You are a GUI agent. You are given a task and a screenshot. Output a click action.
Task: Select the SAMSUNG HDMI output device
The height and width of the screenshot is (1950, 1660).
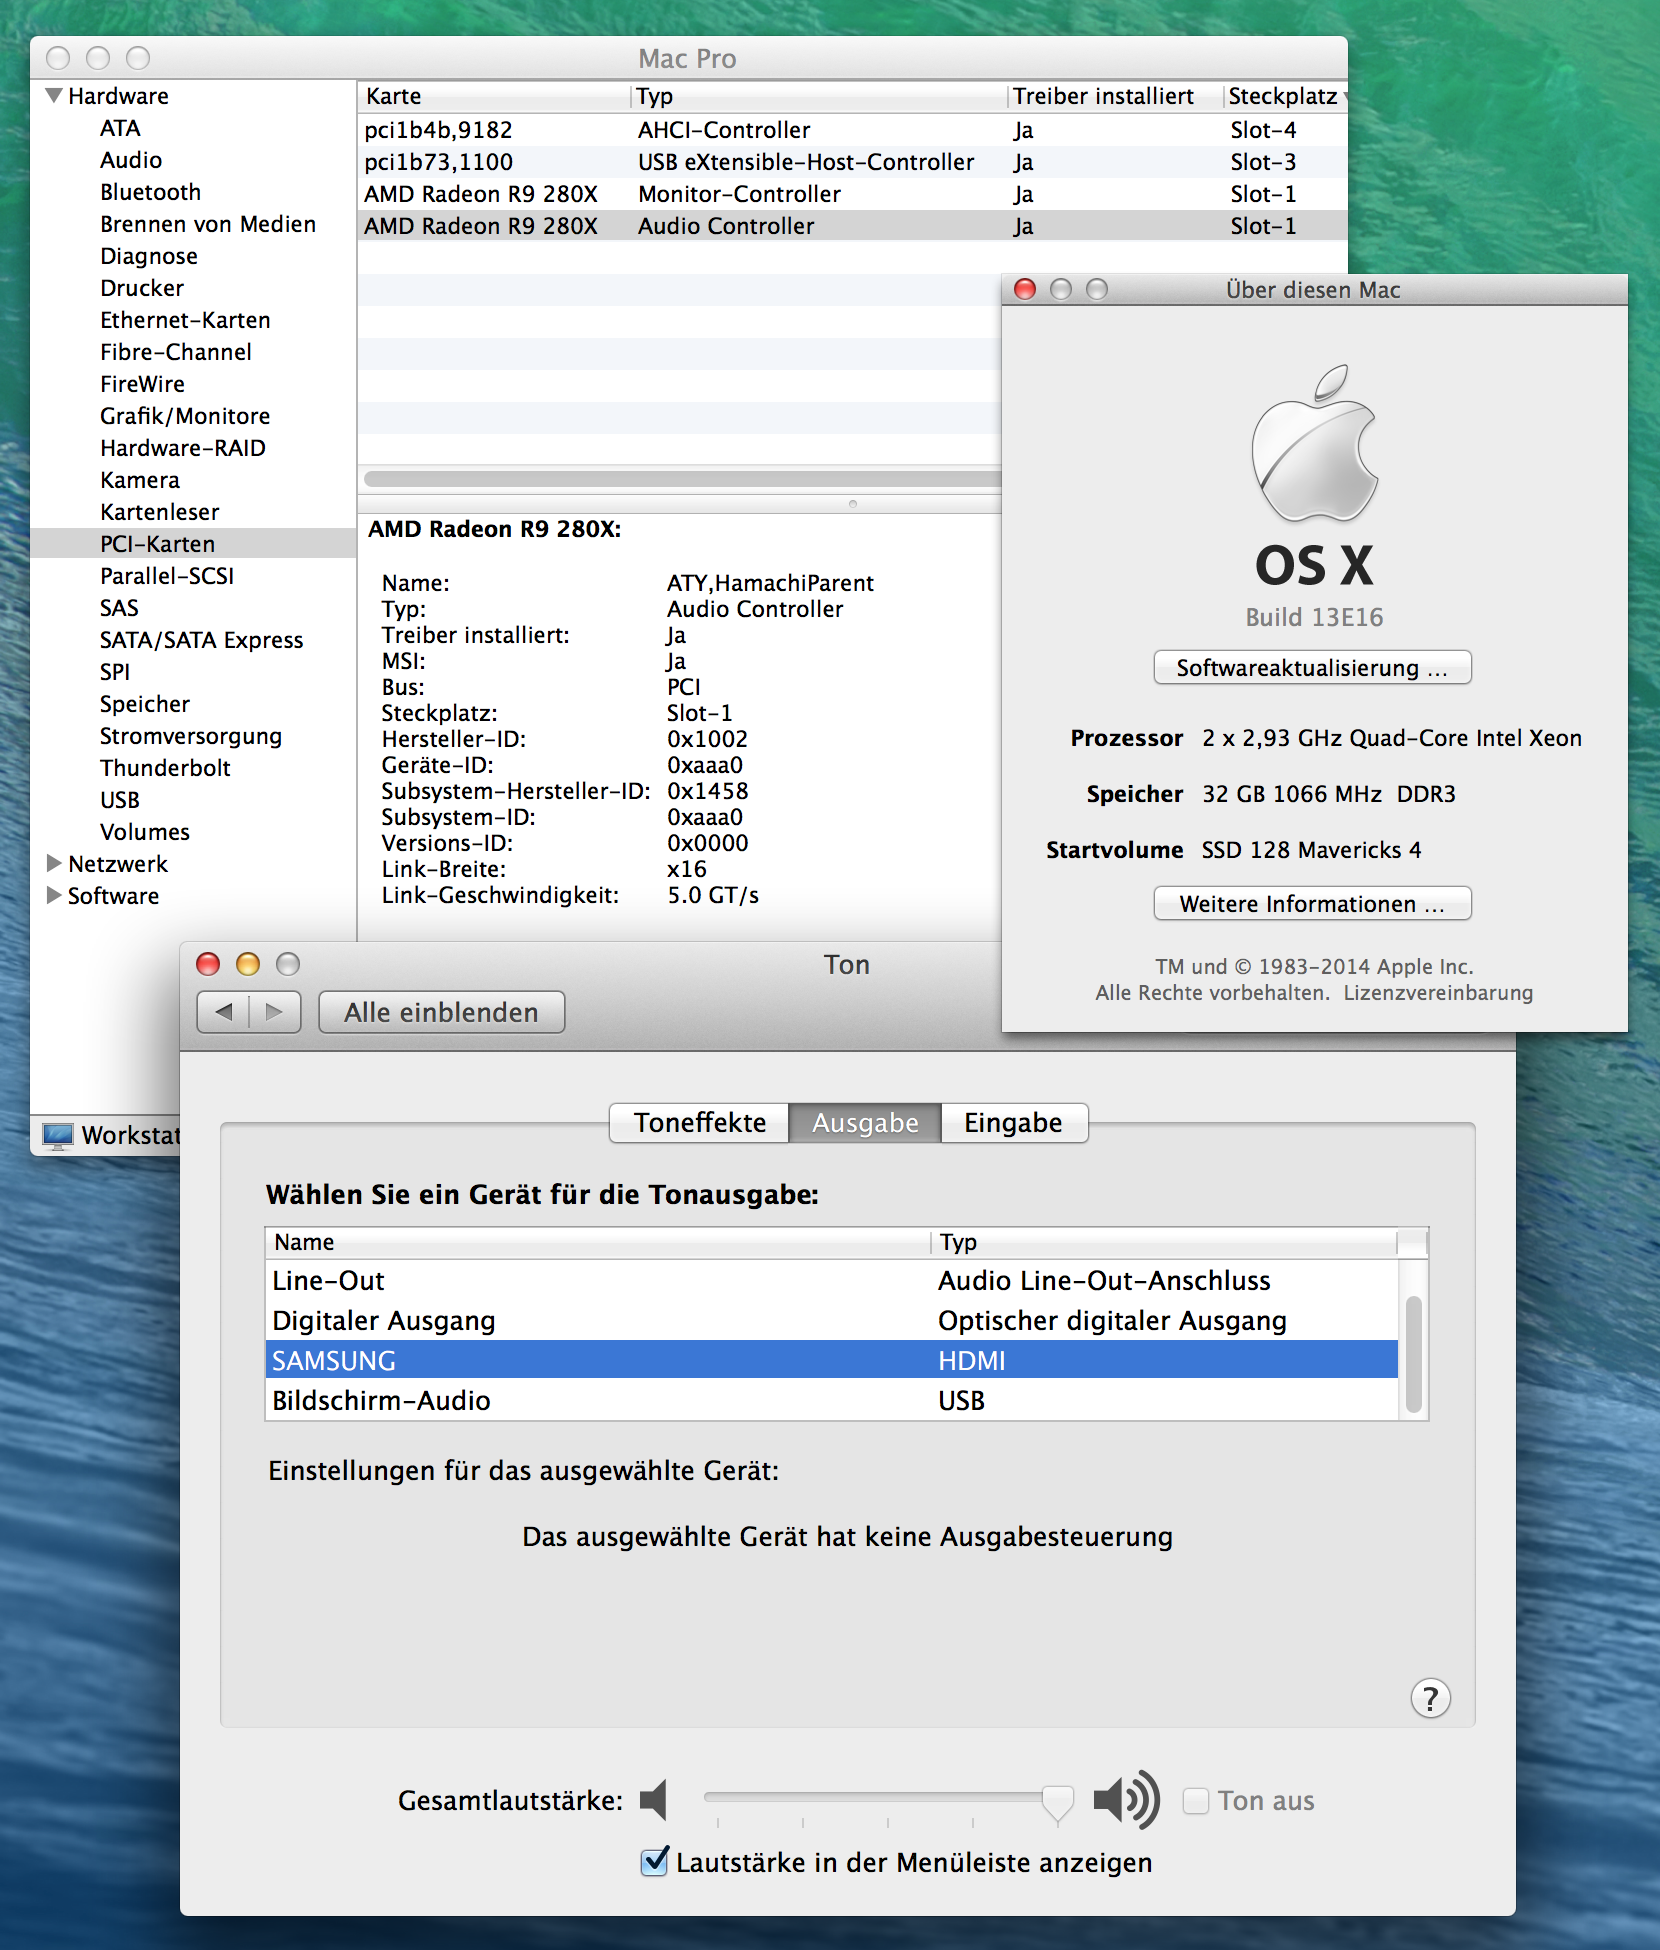[x=832, y=1361]
